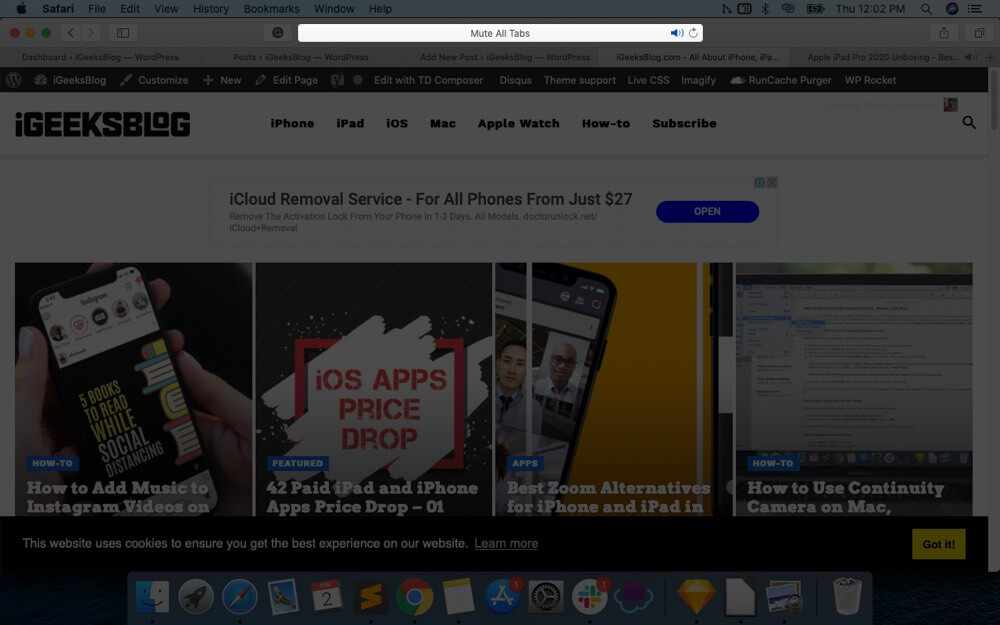
Task: Click Subscribe in site navigation
Action: coord(684,123)
